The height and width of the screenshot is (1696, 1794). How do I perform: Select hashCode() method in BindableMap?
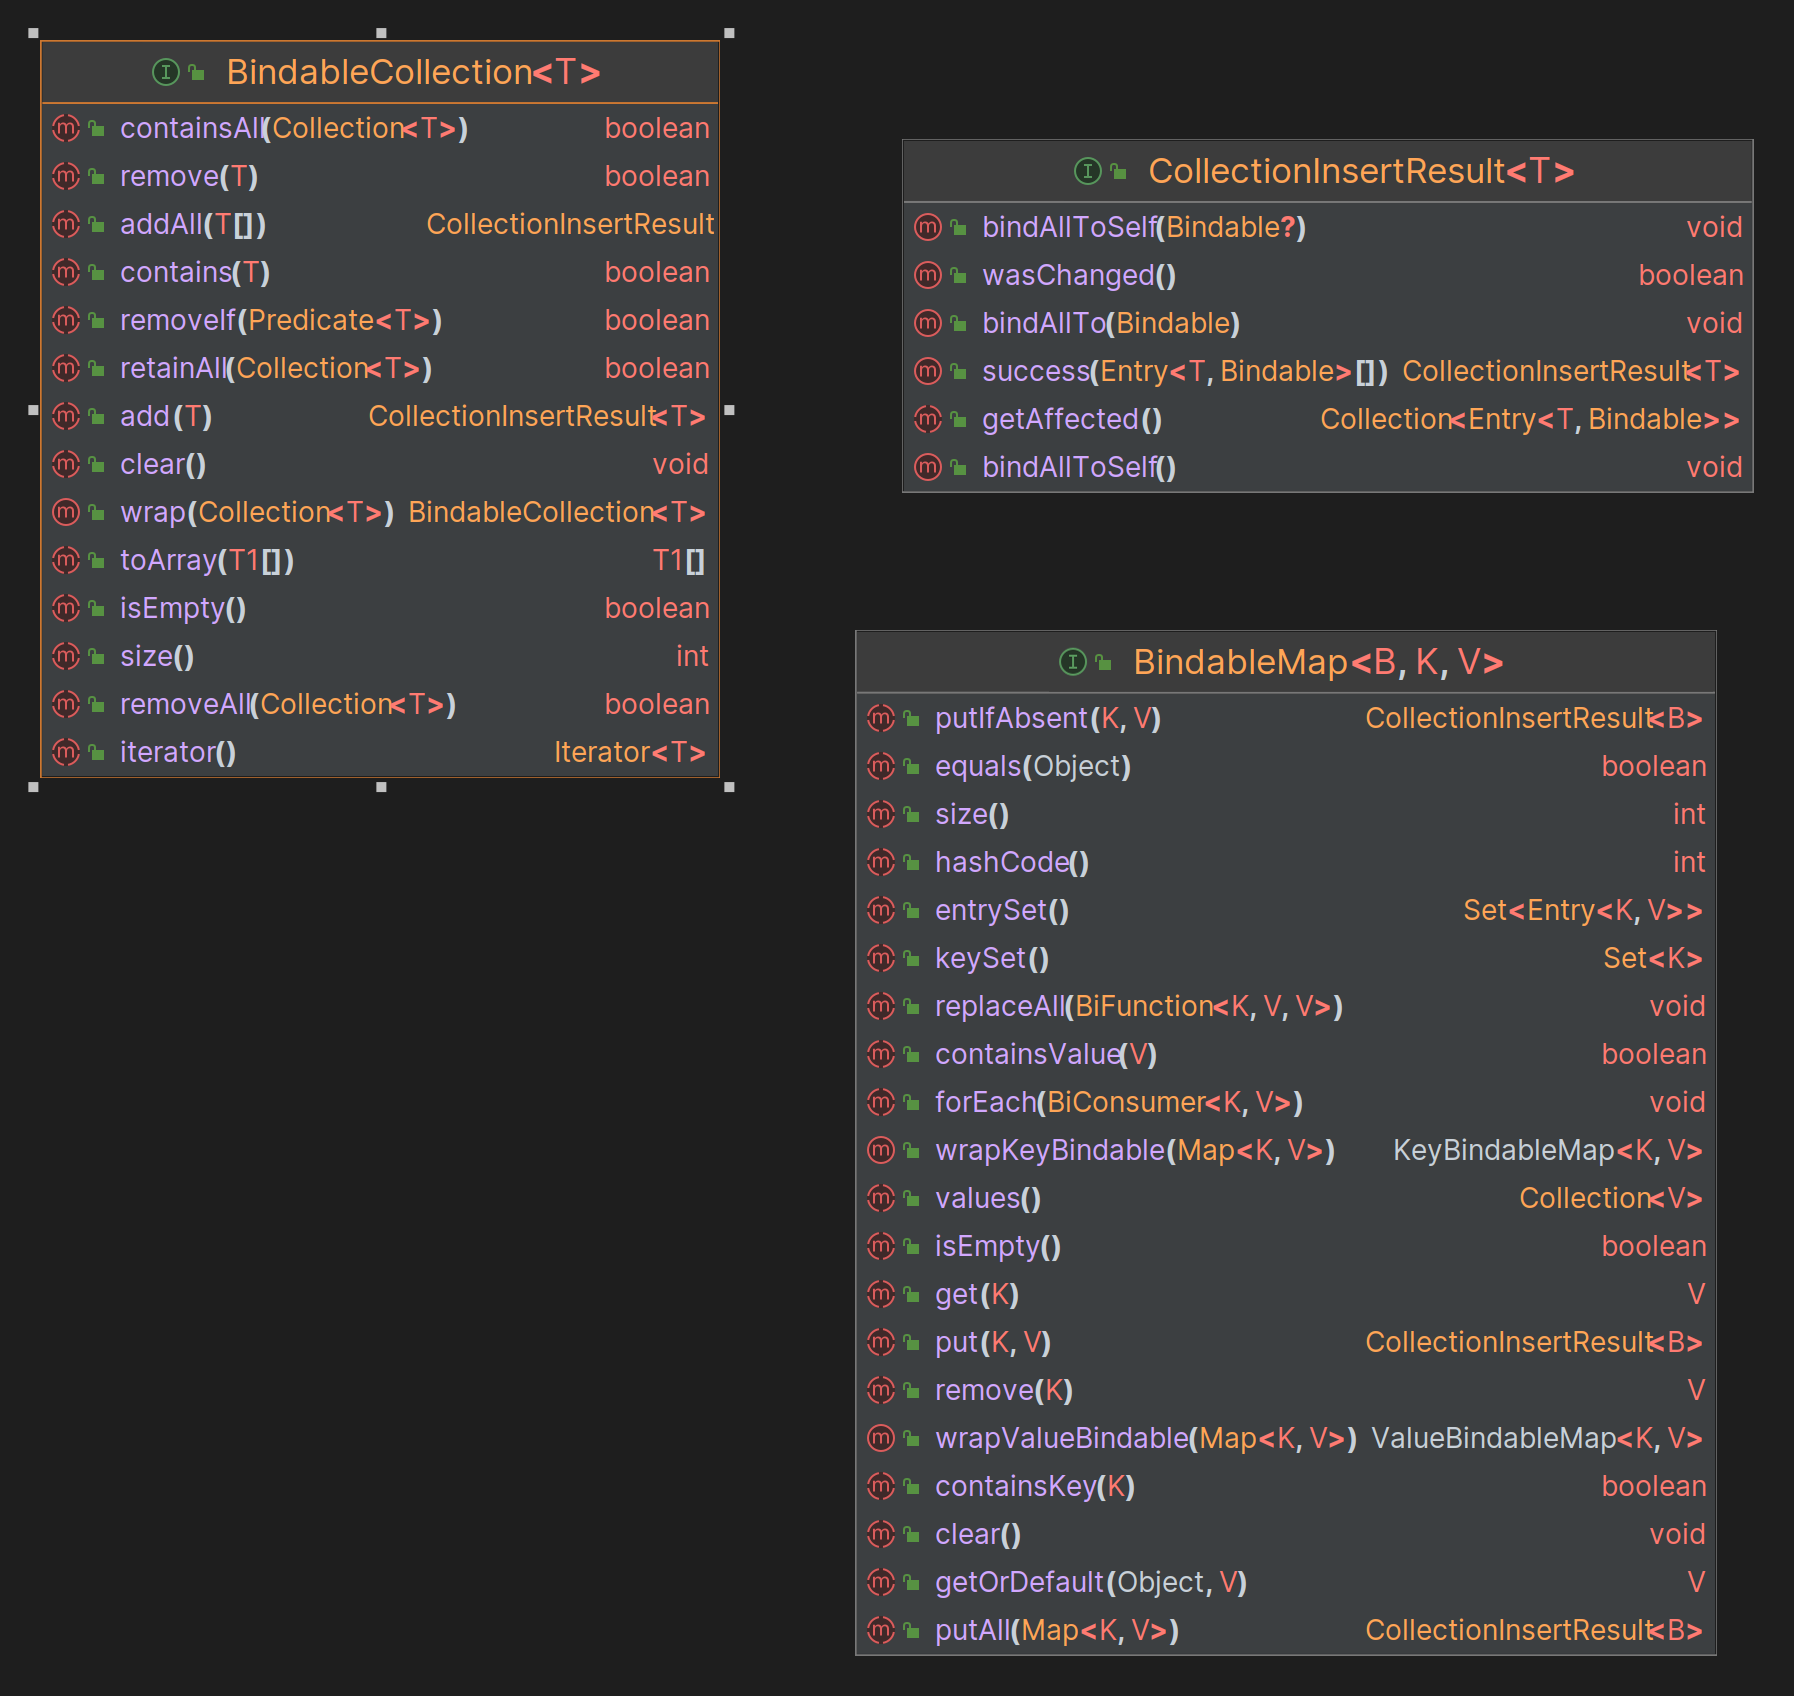coord(1286,862)
